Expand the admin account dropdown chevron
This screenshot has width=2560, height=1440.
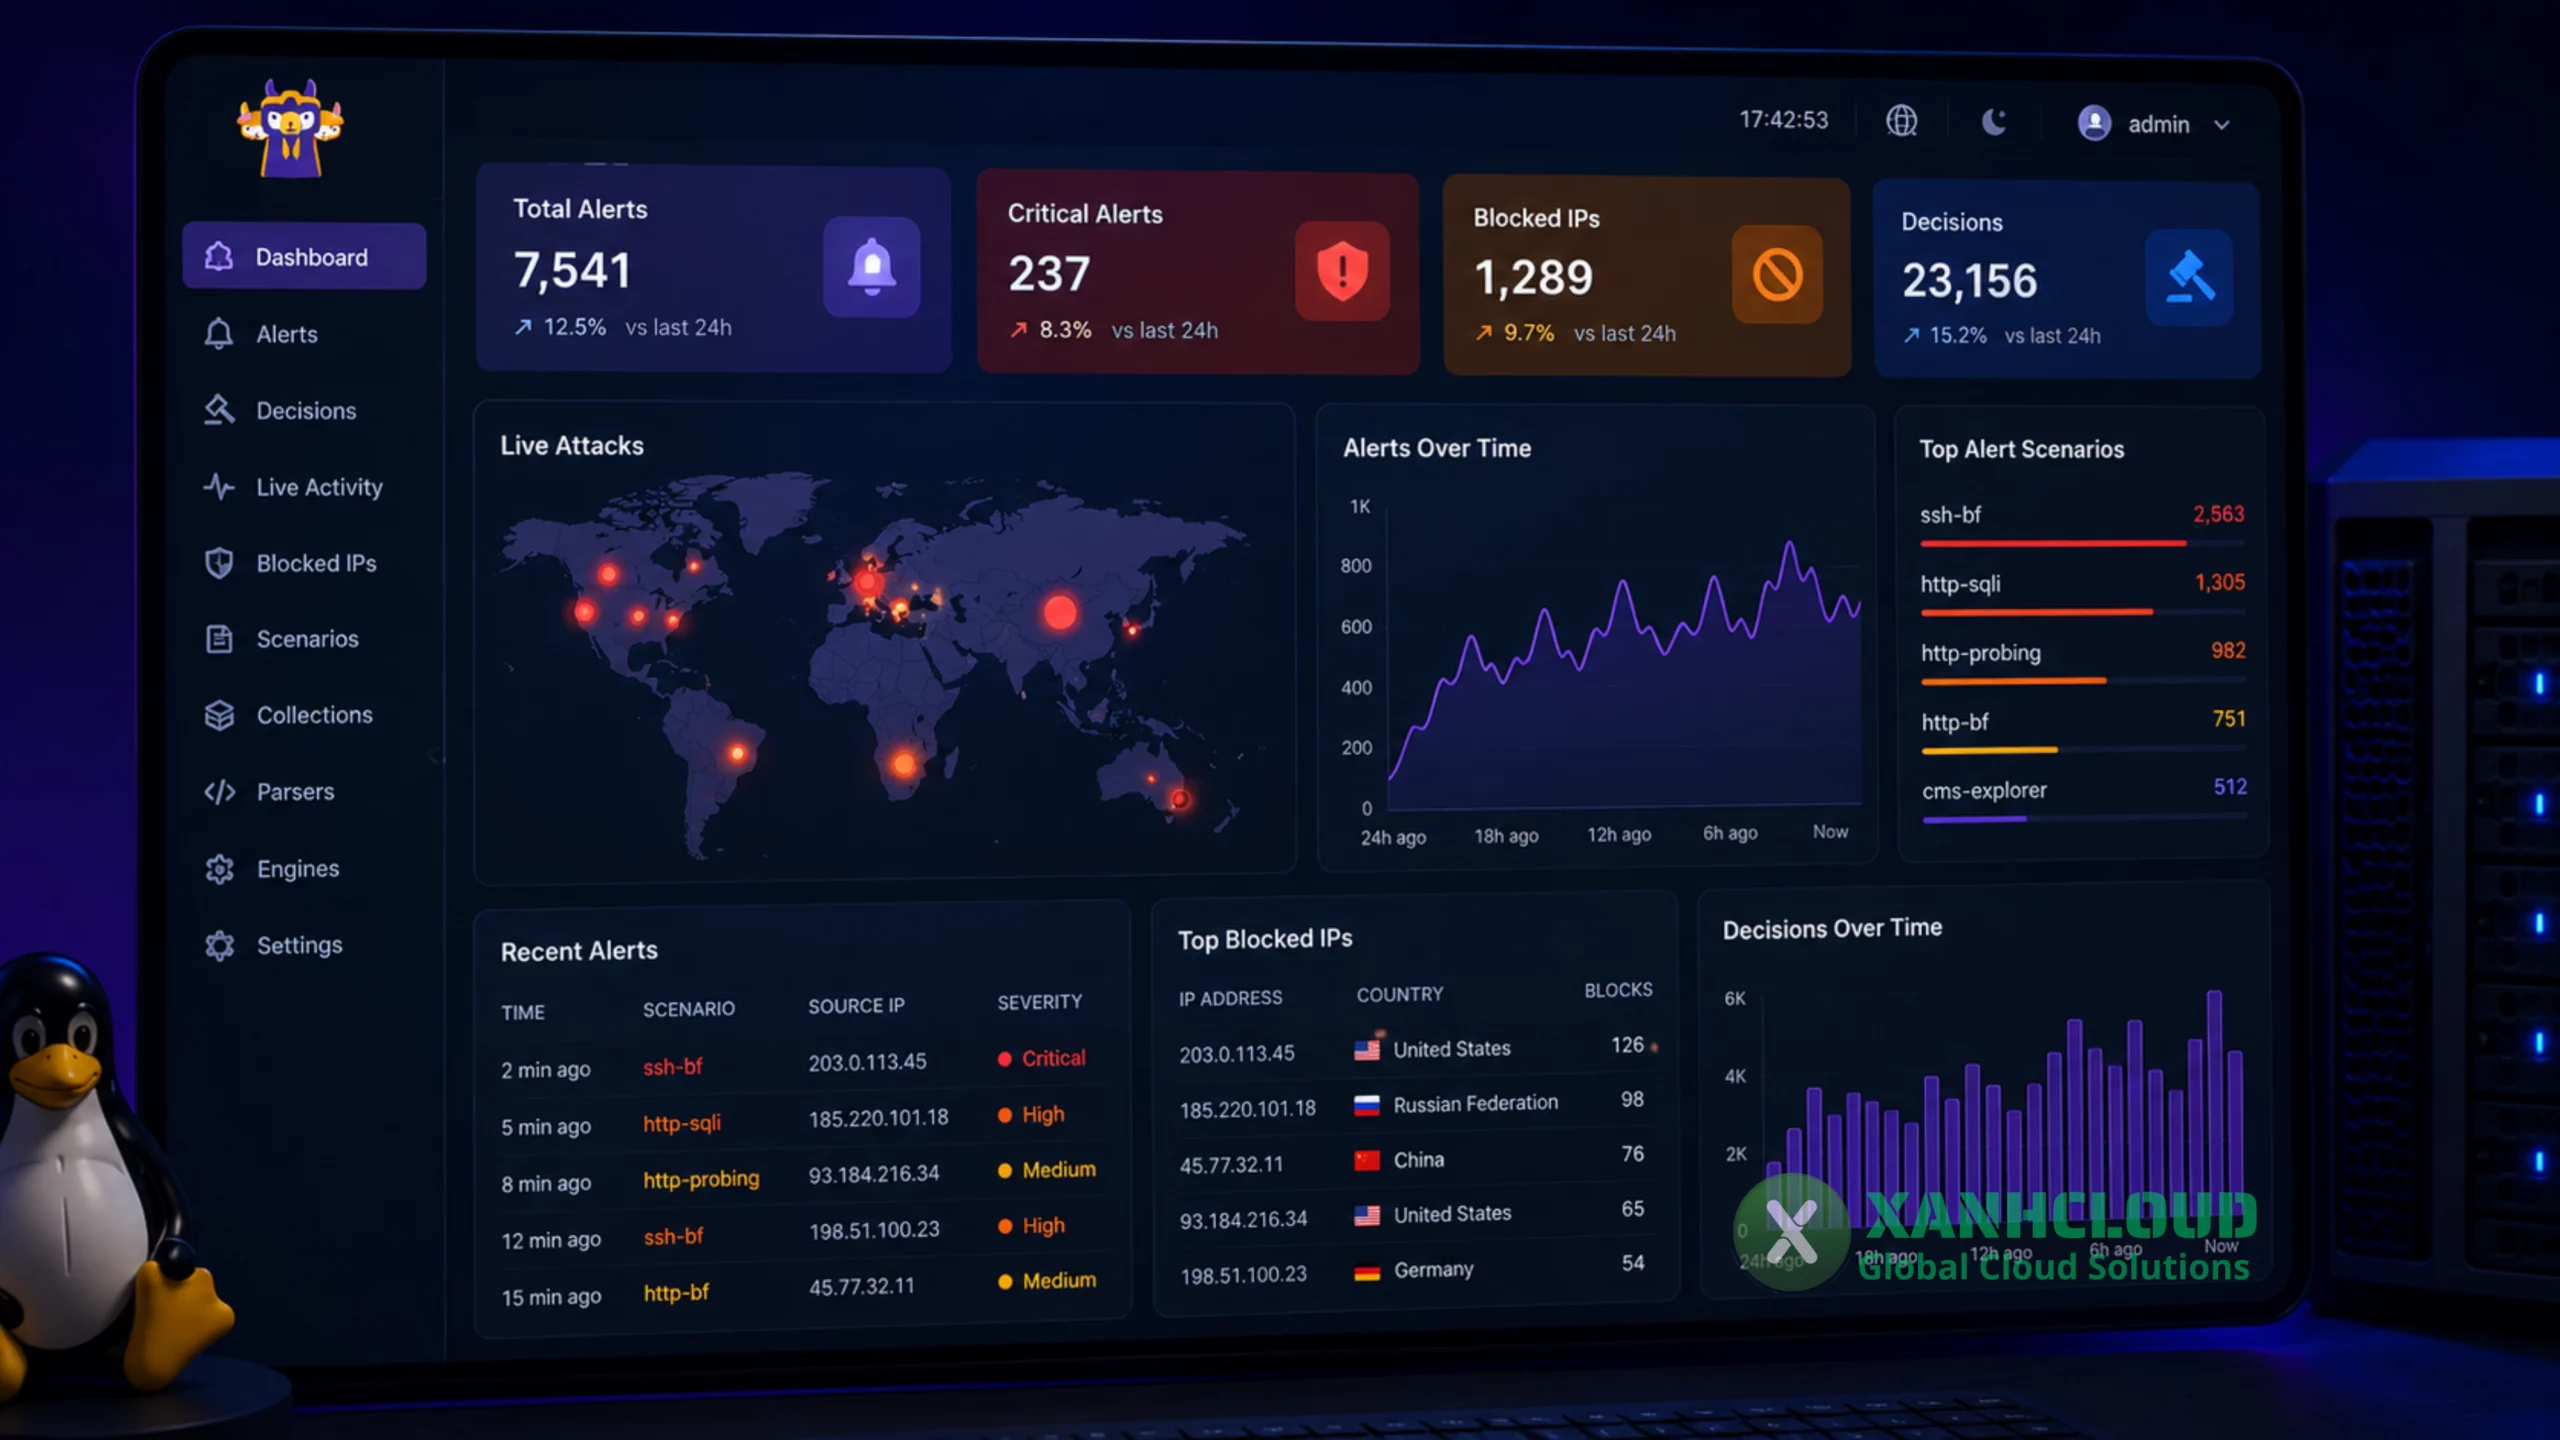point(2222,125)
